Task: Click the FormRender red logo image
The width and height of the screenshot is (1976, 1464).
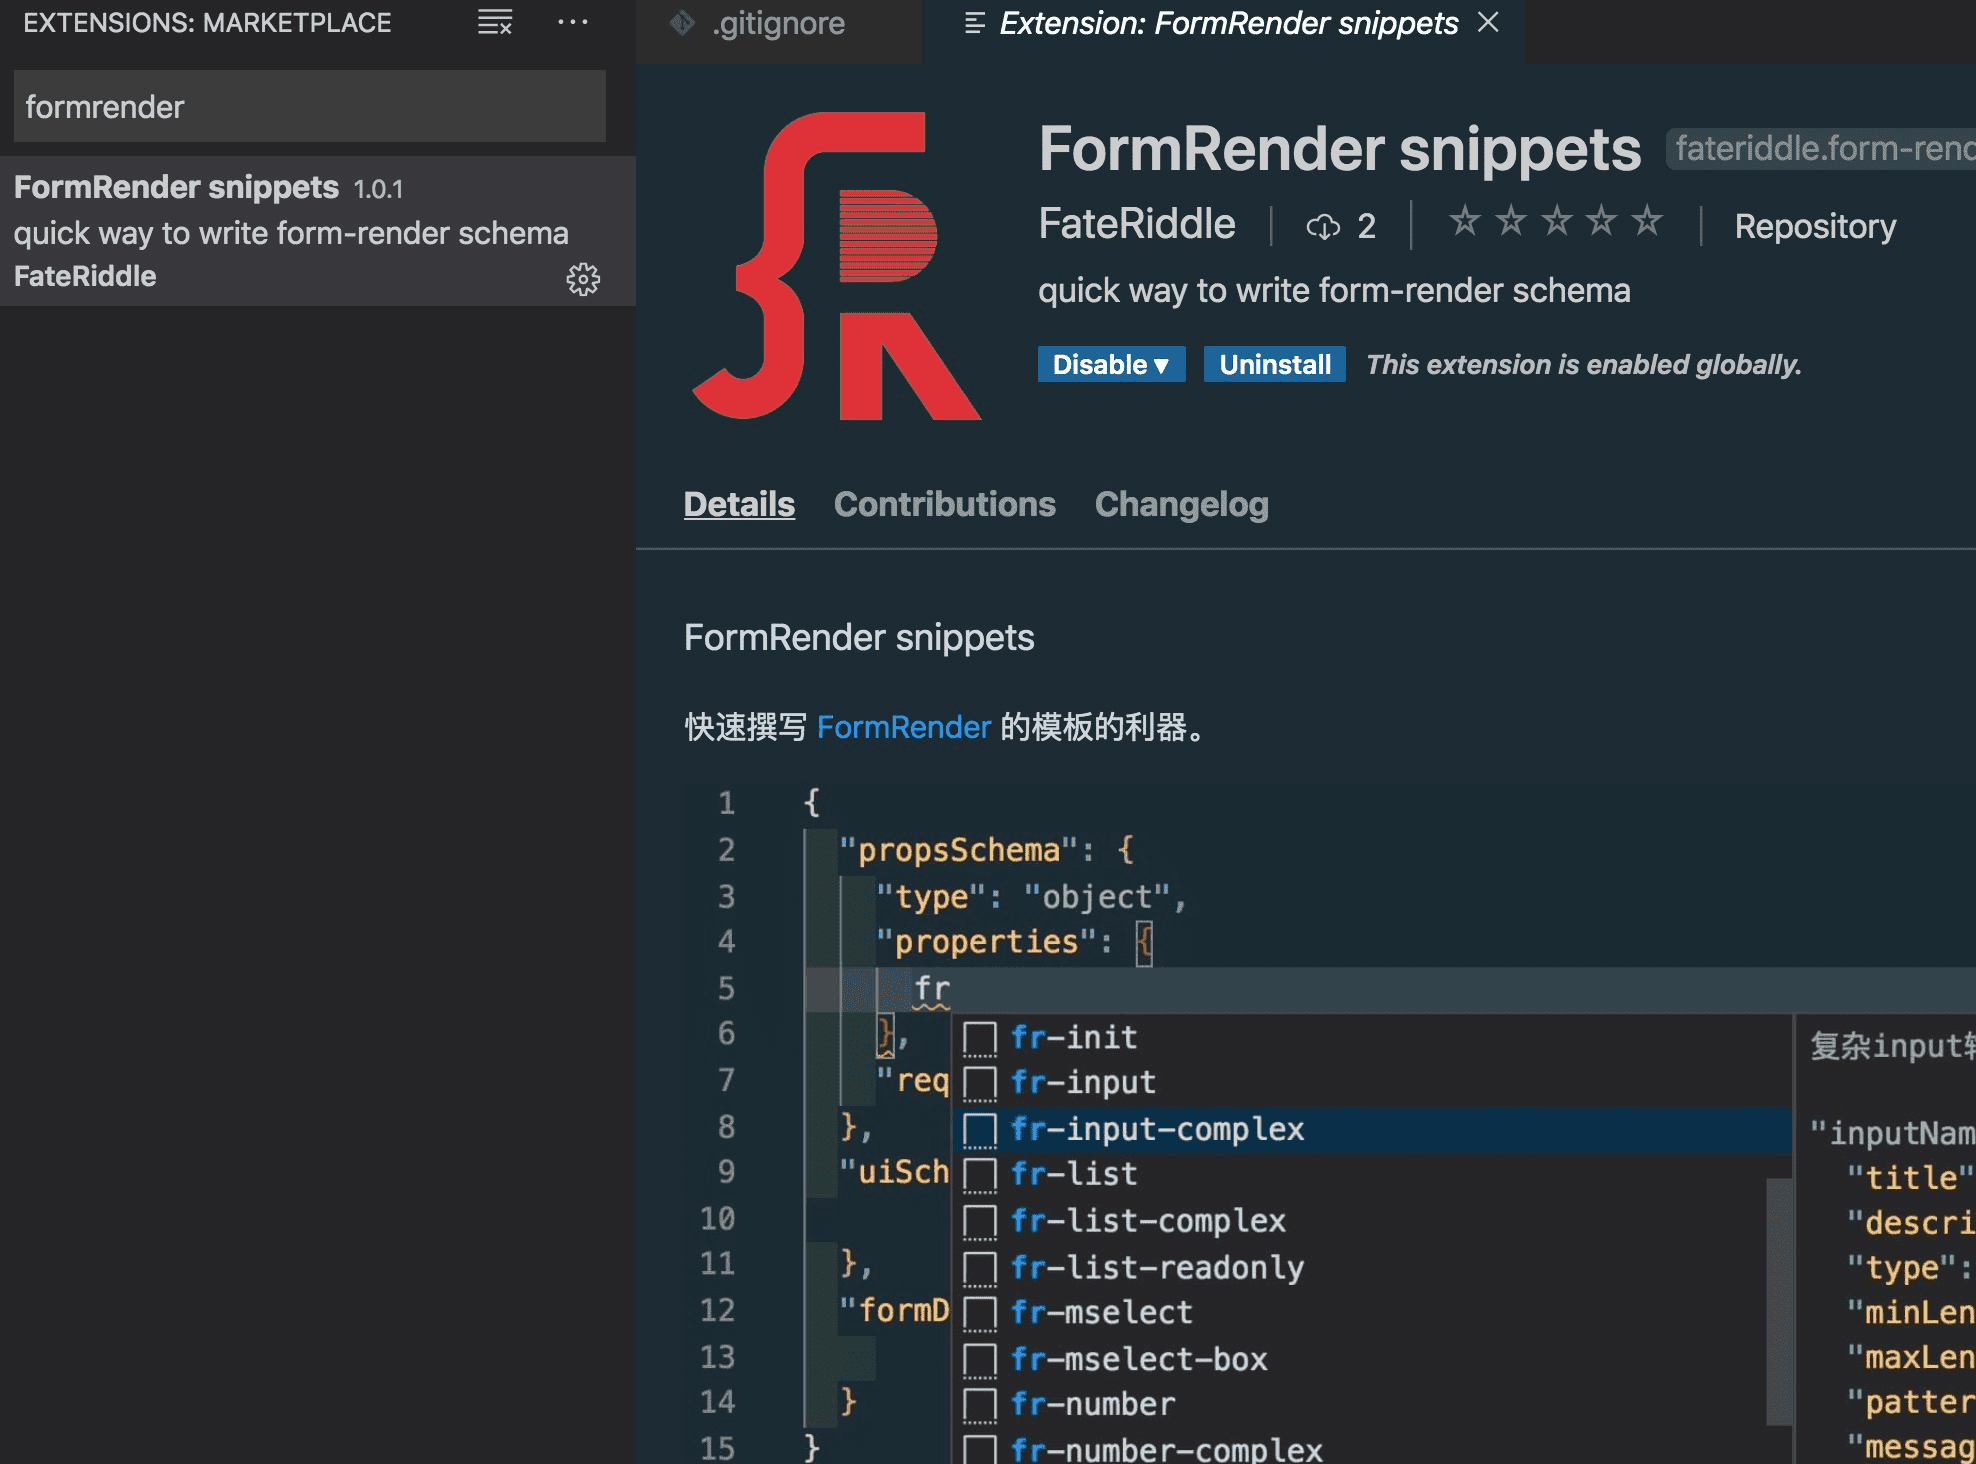Action: (837, 266)
